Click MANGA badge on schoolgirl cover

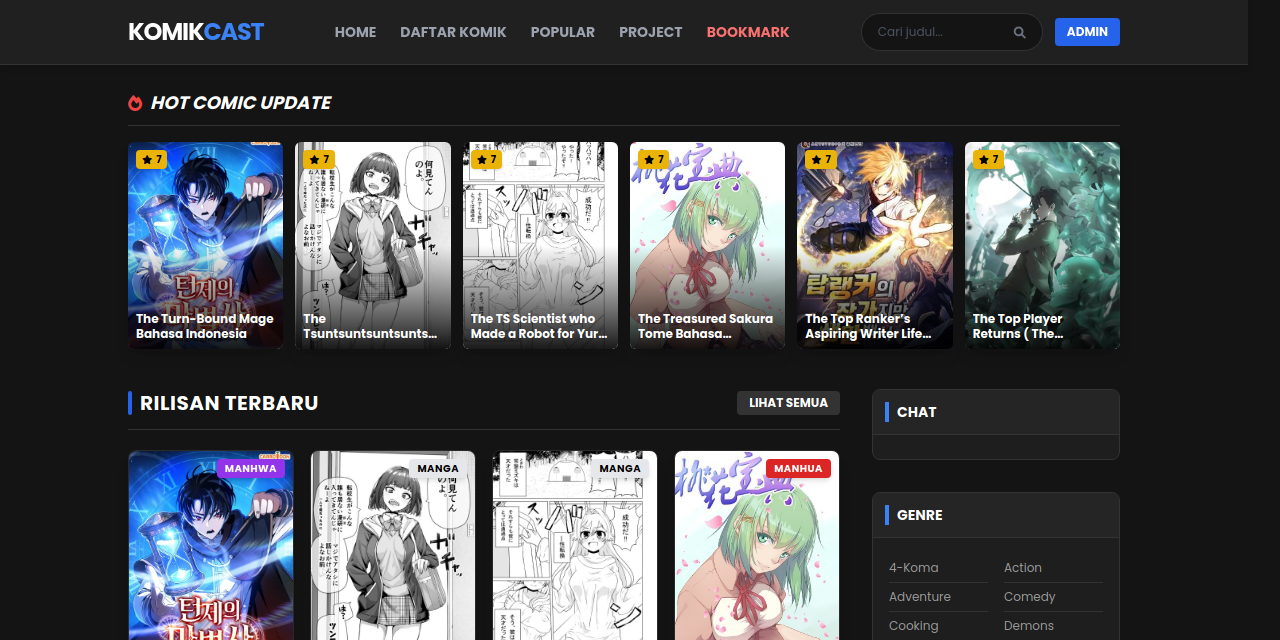click(x=438, y=468)
